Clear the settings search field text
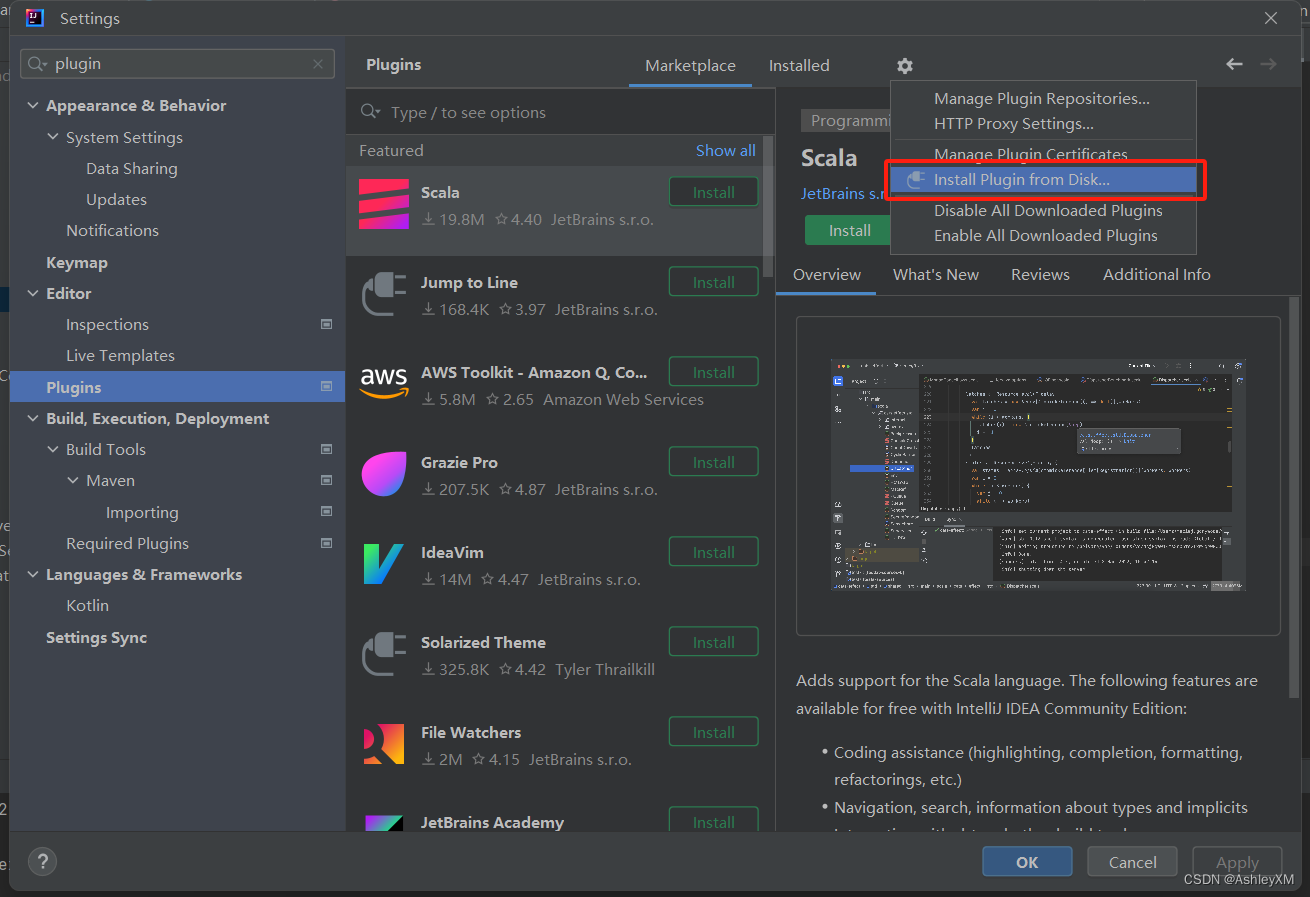Screen dimensions: 1310x897 318,64
